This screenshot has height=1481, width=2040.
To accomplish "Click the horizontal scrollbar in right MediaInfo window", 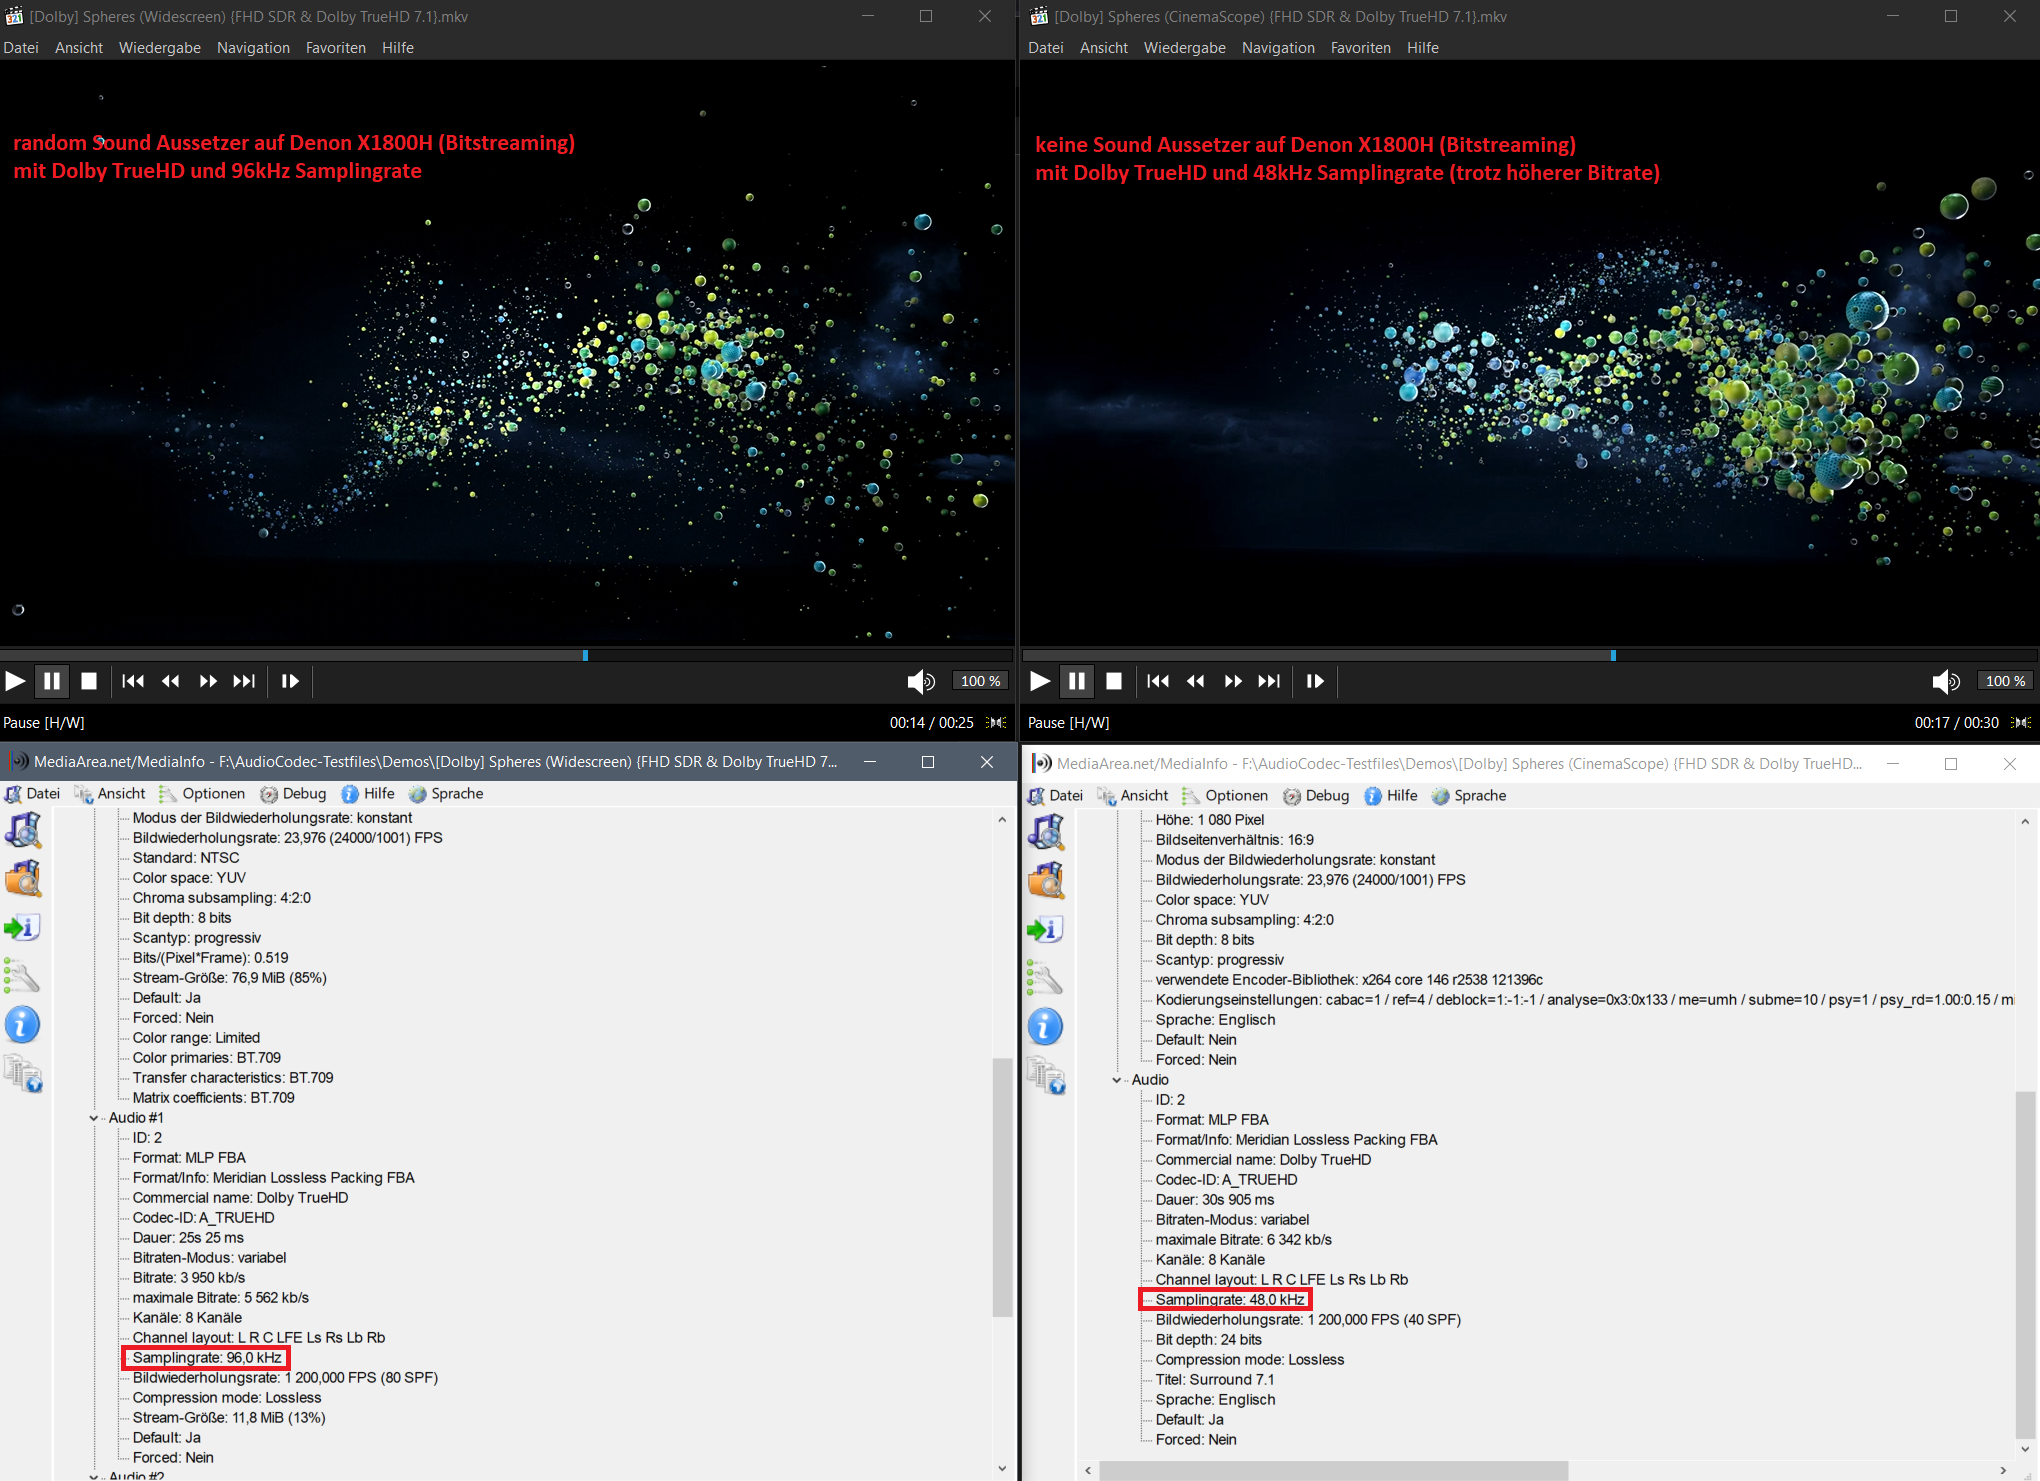I will click(1333, 1470).
